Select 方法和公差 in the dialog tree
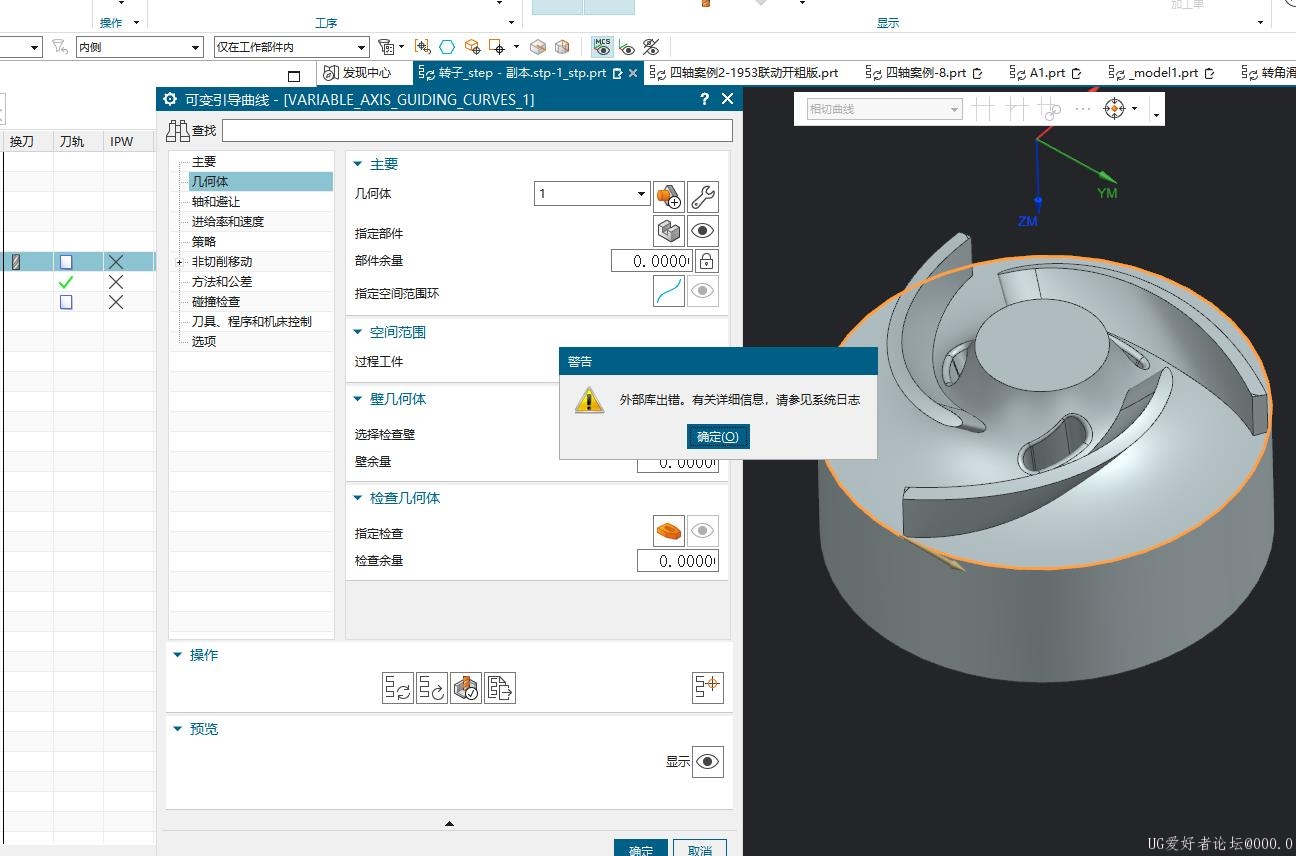The image size is (1296, 856). tap(222, 281)
